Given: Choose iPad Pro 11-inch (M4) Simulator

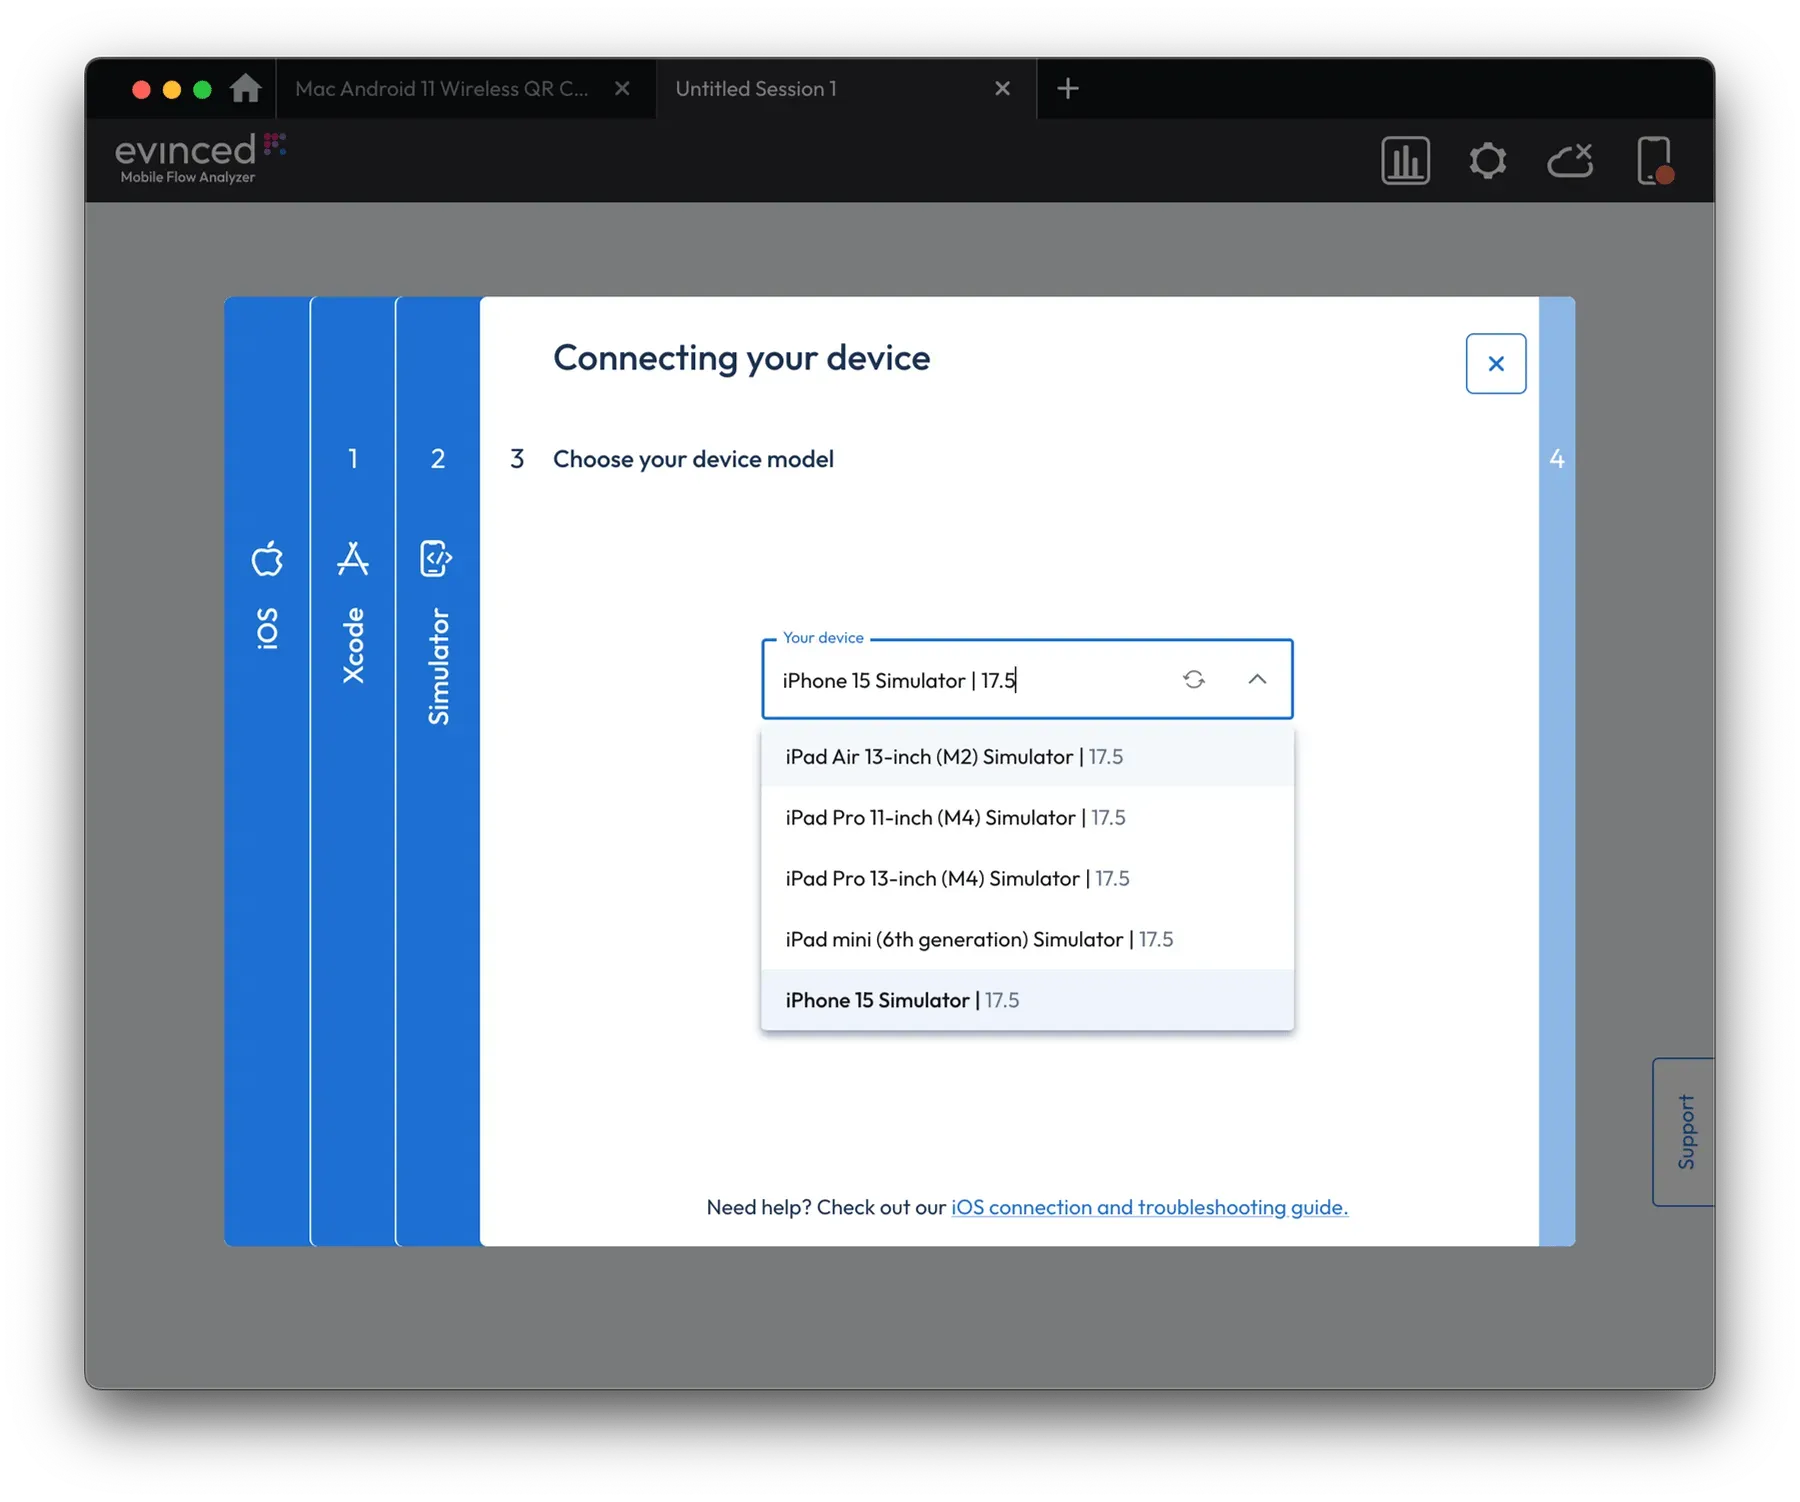Looking at the screenshot, I should (1027, 818).
